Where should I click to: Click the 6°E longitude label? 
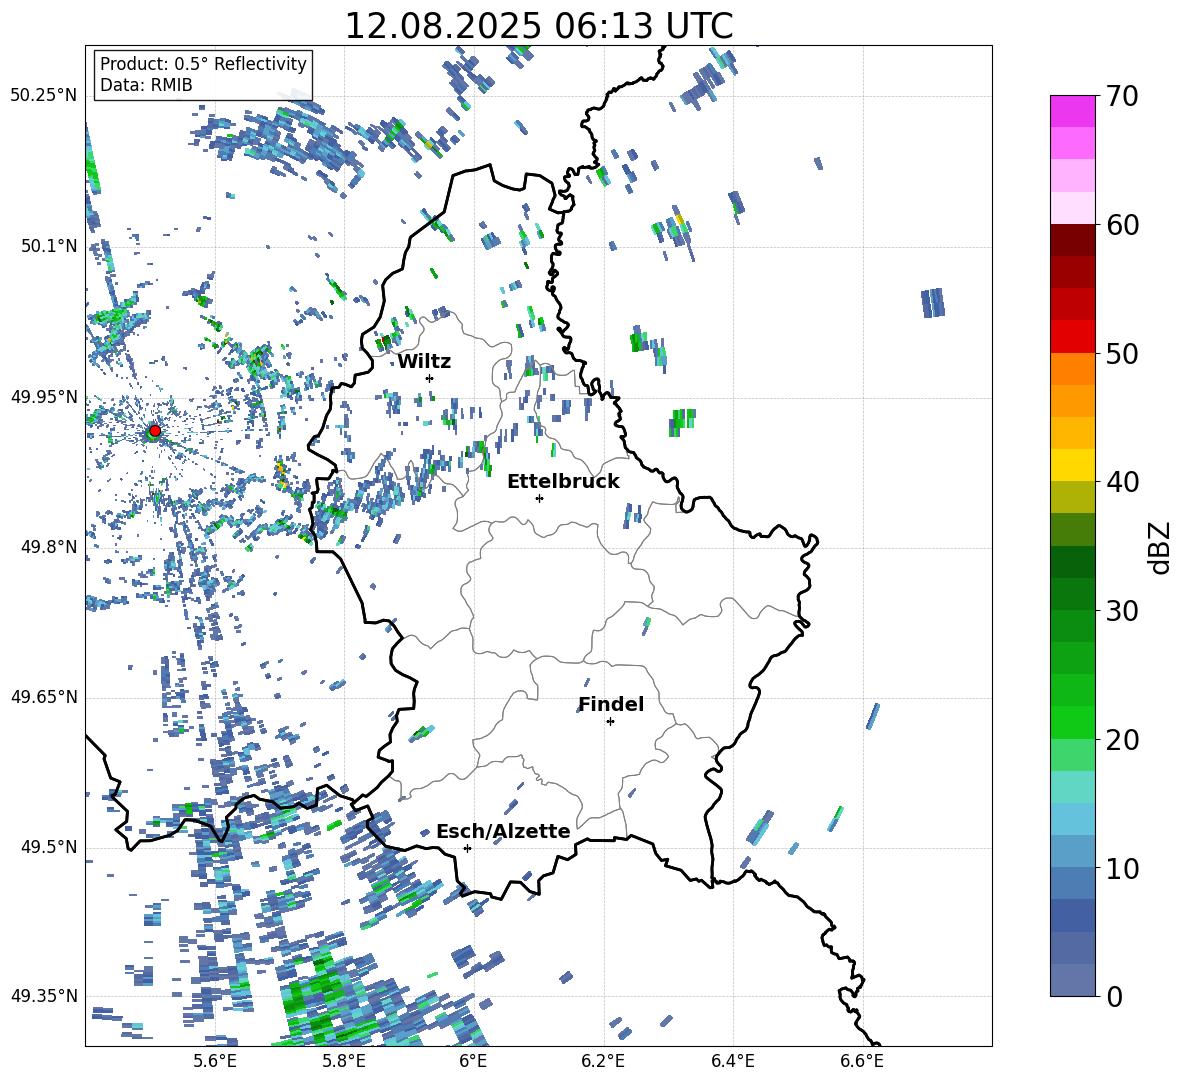coord(473,1061)
